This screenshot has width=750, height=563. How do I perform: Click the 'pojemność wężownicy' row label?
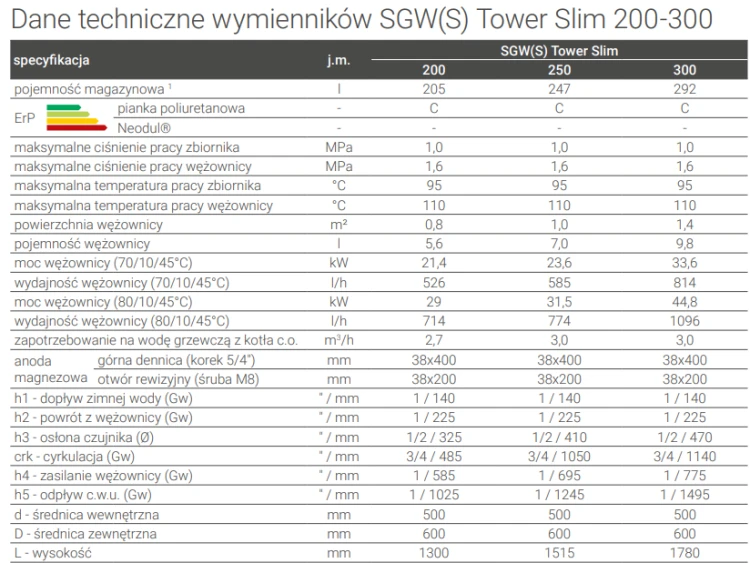[x=82, y=244]
